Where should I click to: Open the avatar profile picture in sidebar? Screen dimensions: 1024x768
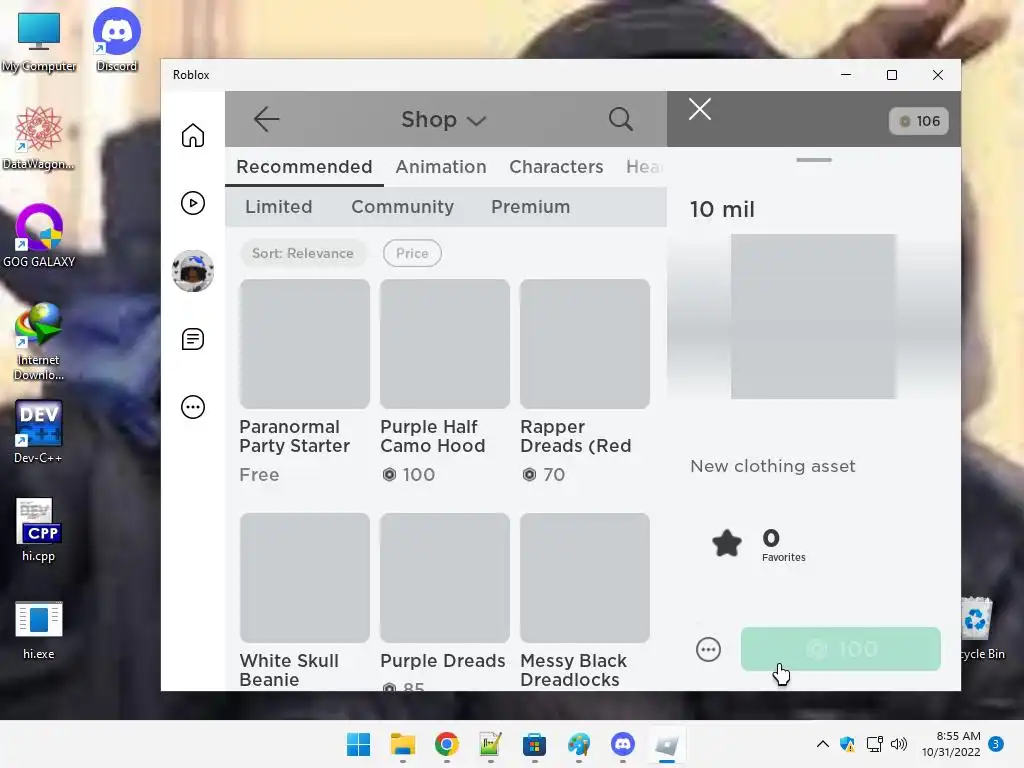[x=193, y=271]
